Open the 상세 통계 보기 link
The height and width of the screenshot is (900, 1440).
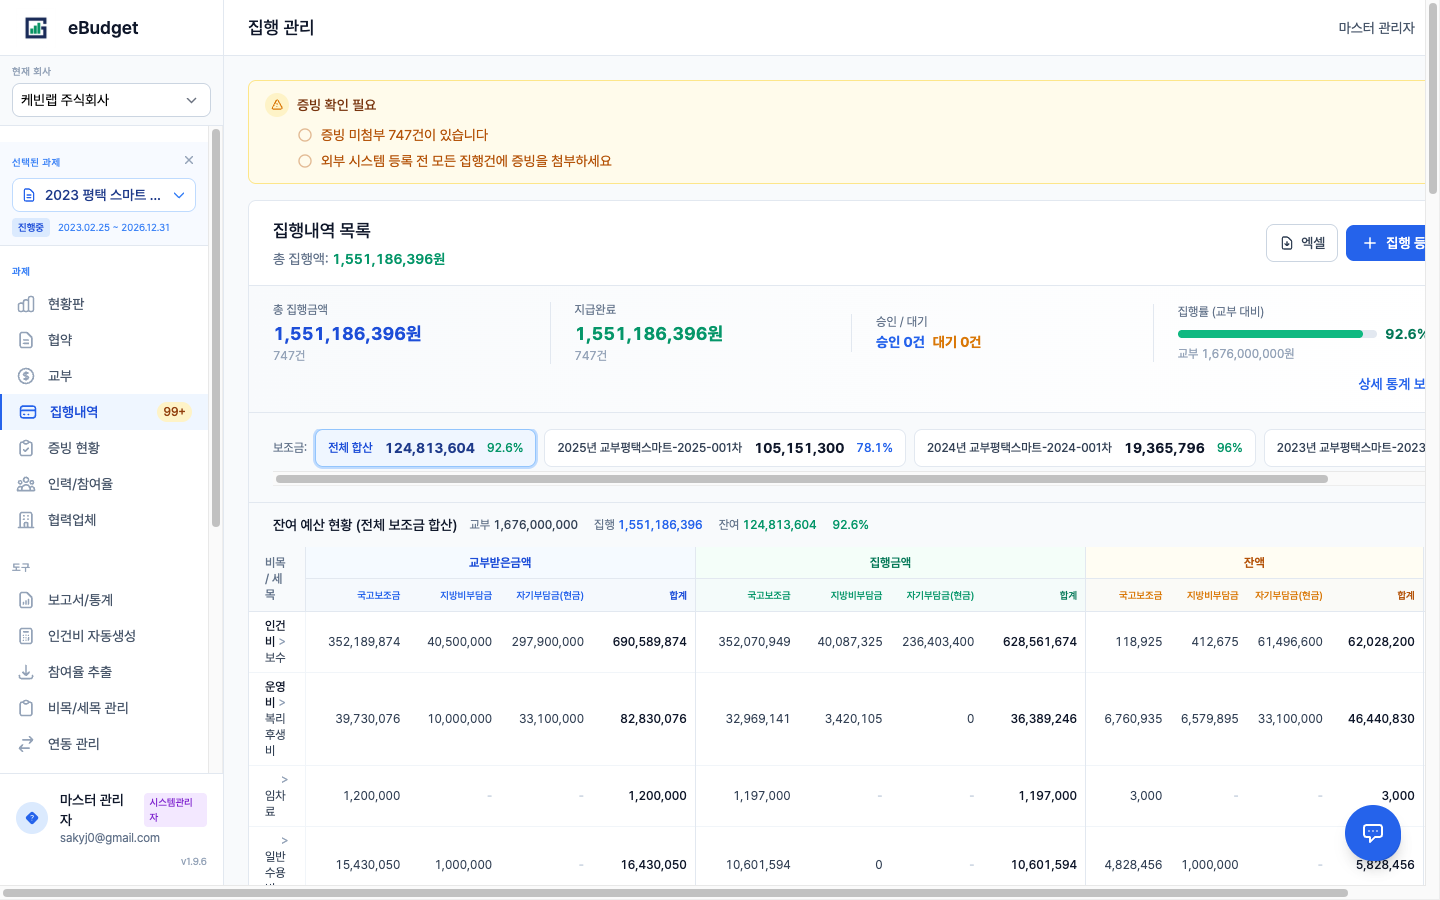[x=1391, y=384]
